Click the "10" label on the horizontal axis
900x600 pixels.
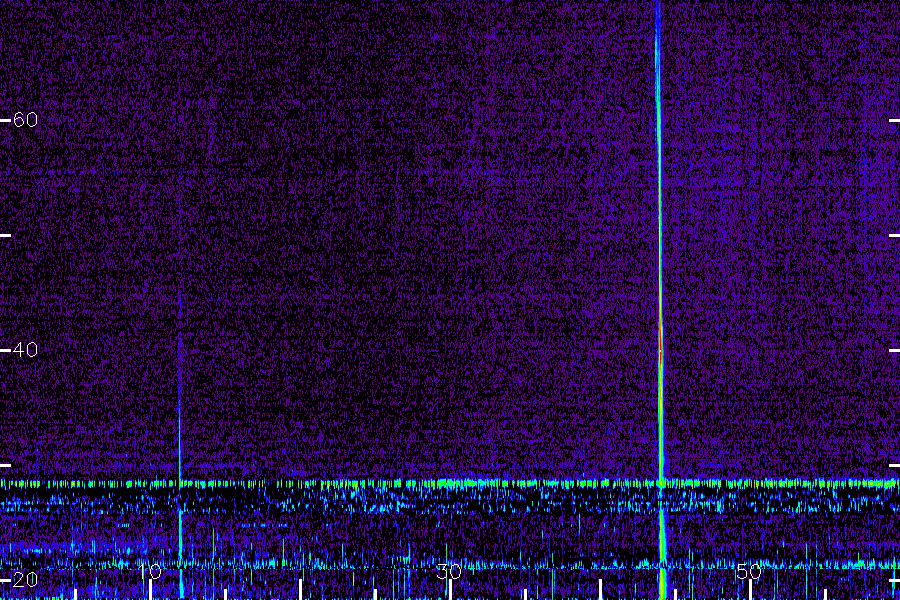(x=150, y=571)
